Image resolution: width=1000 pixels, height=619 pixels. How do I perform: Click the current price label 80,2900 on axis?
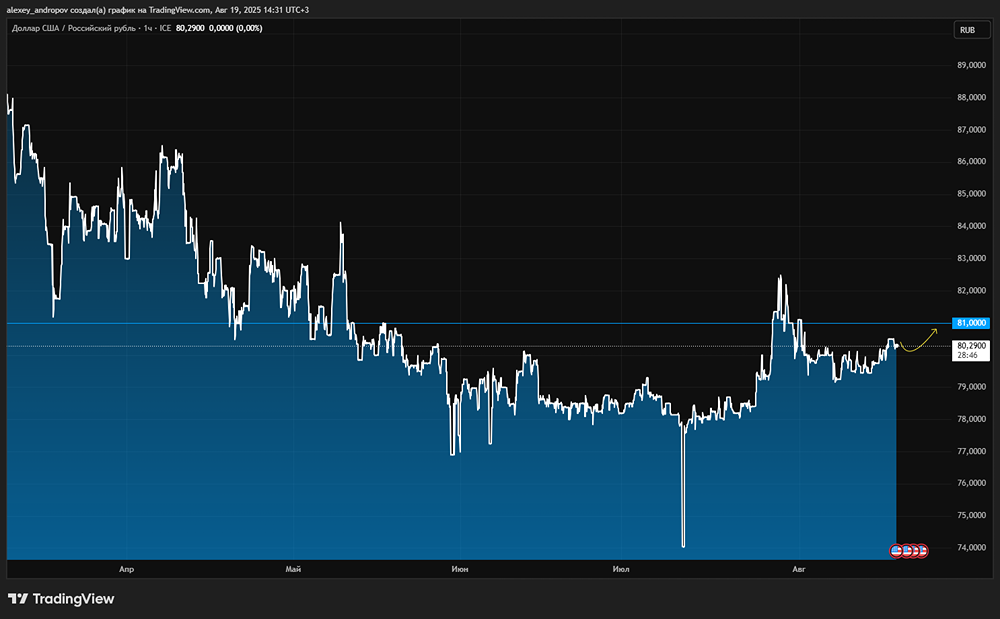tap(972, 346)
